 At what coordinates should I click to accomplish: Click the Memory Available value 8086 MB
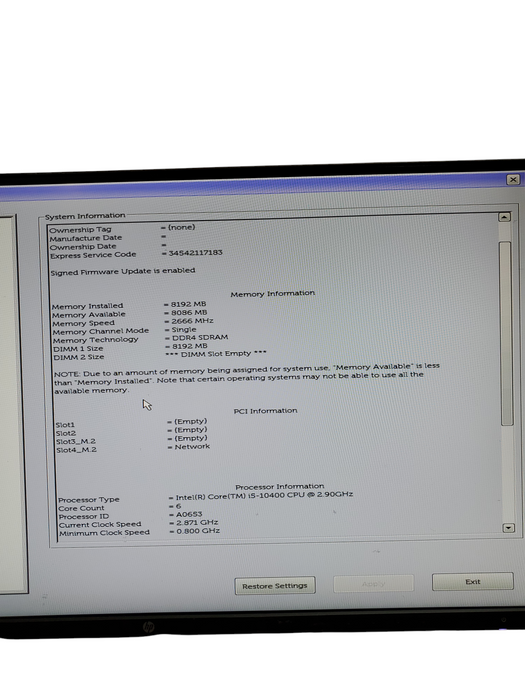189,312
